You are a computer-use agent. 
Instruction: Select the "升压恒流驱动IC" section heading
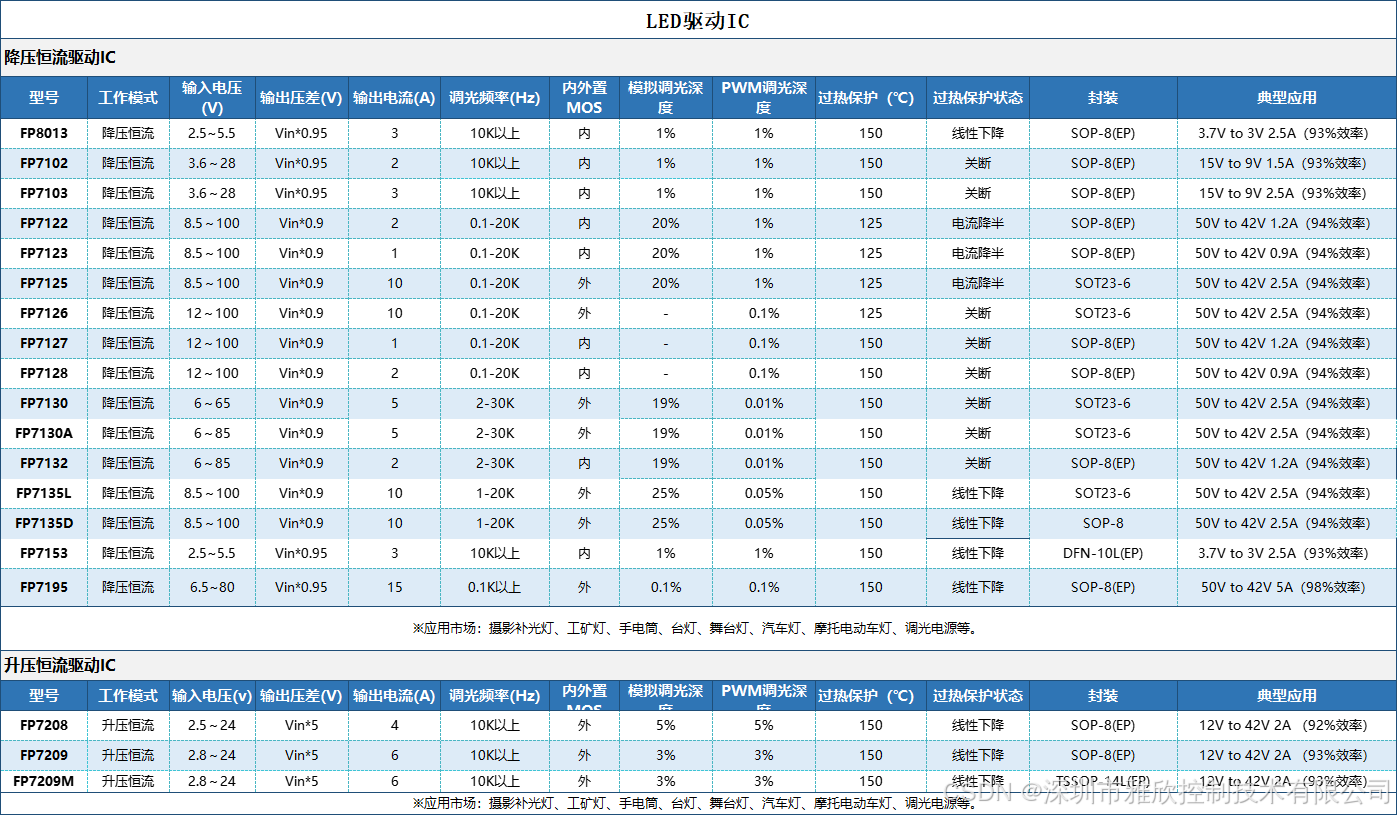60,665
